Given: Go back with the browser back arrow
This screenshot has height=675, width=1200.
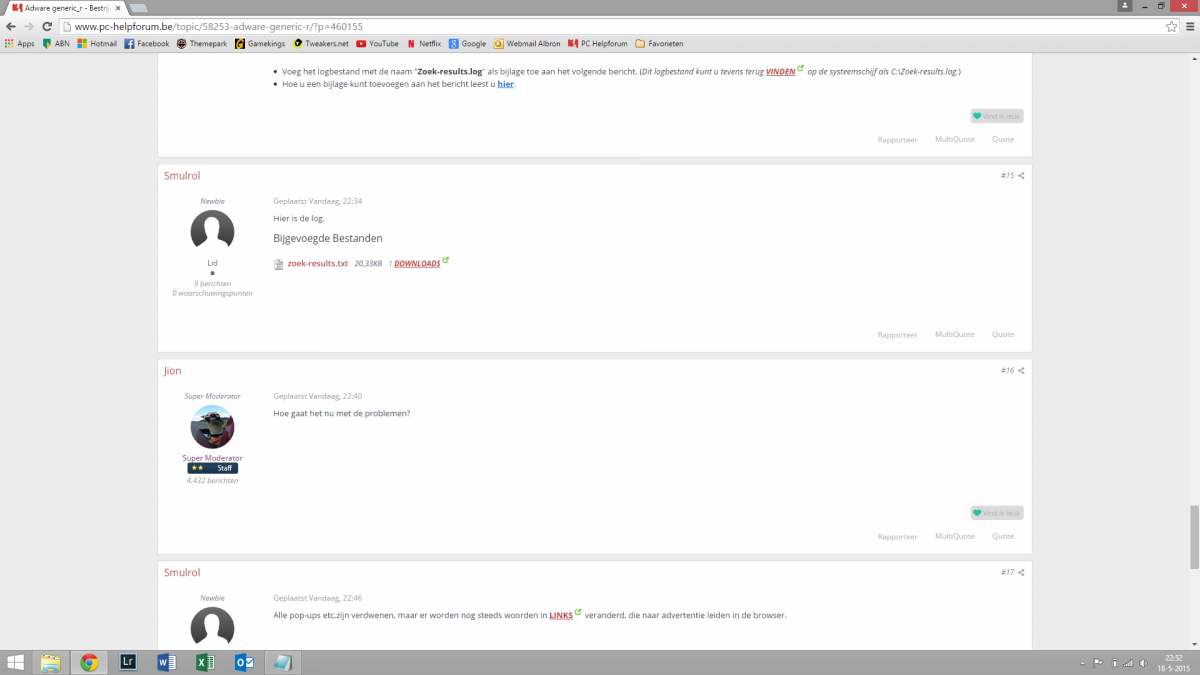Looking at the screenshot, I should click(x=11, y=26).
